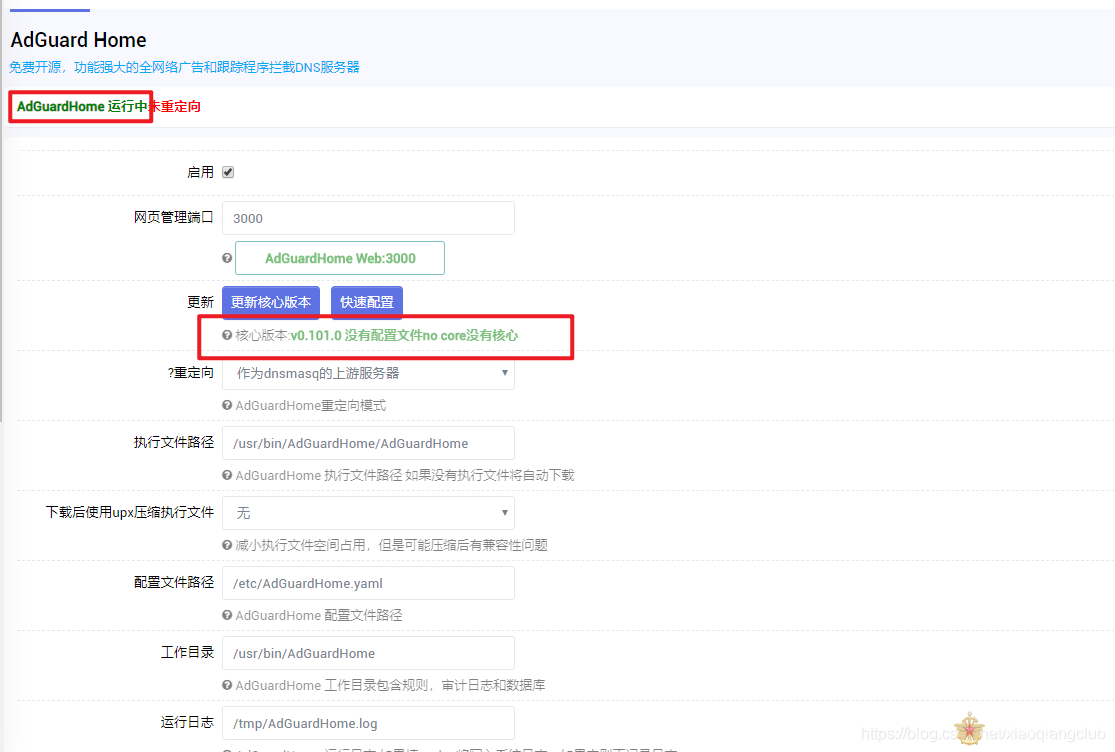The image size is (1115, 752).
Task: Click the 快速配置 button
Action: (x=367, y=302)
